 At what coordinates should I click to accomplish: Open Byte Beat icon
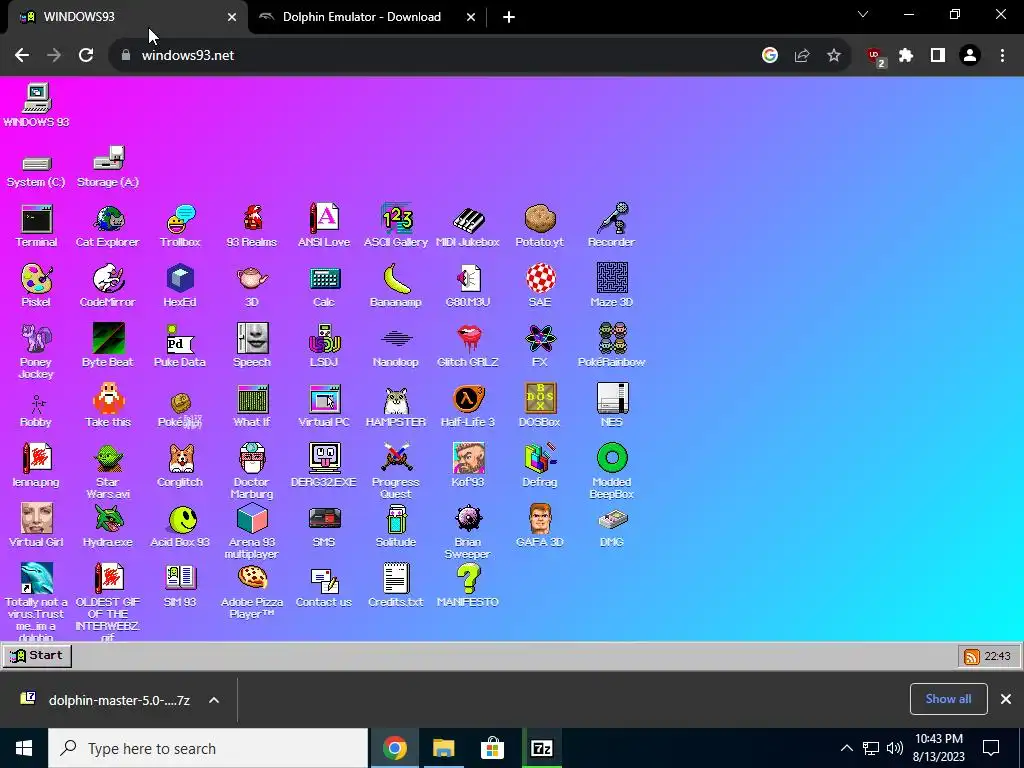(108, 346)
